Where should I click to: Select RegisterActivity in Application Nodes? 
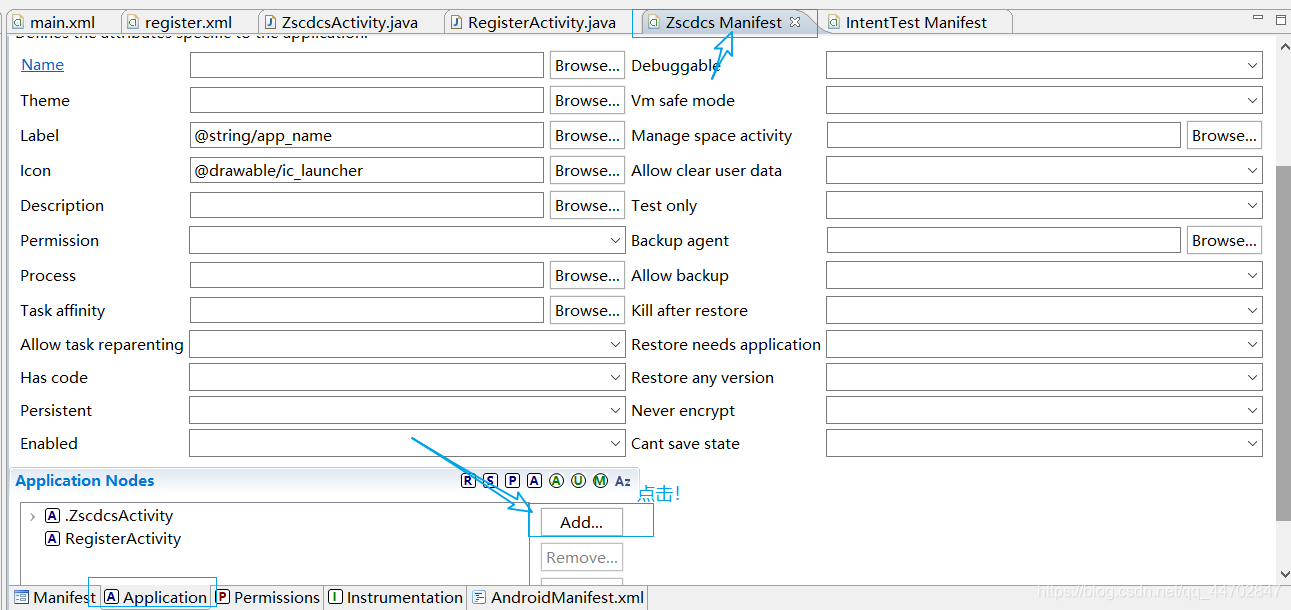pos(113,539)
